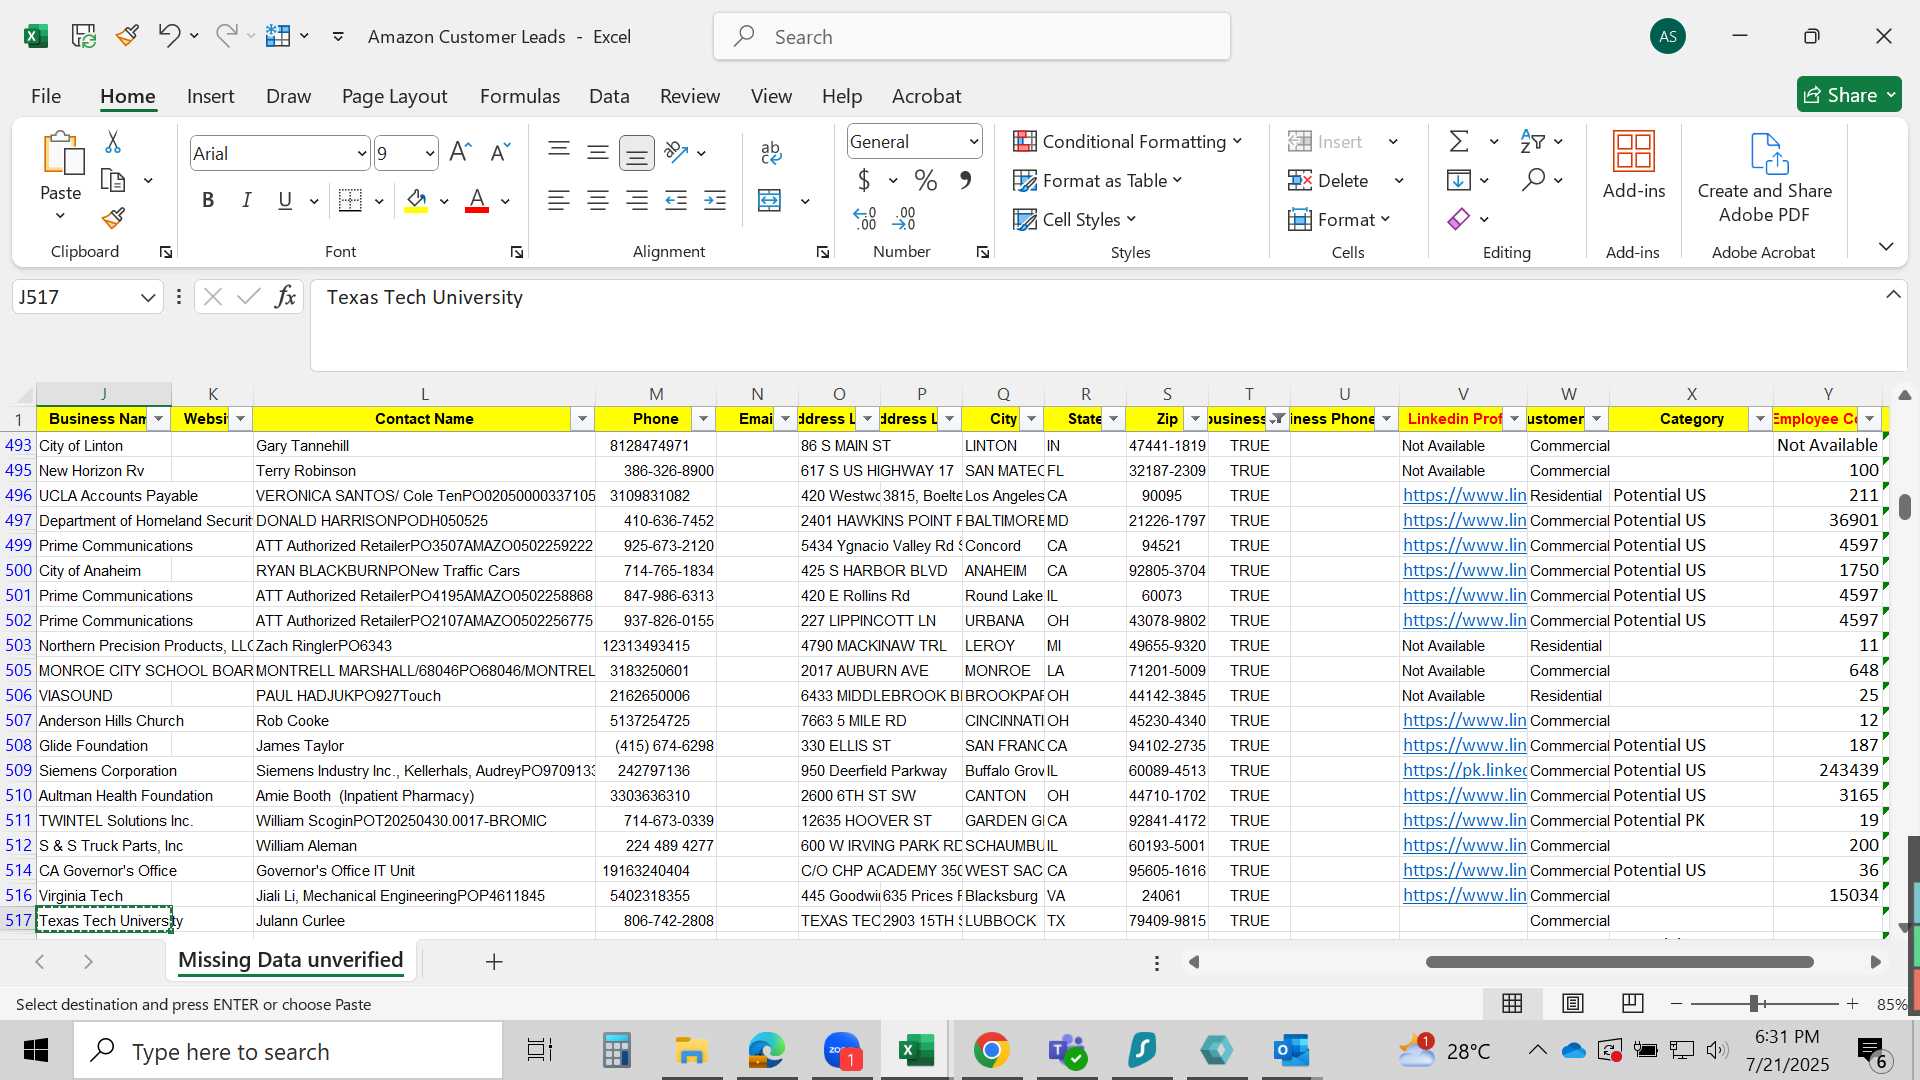Click the Wrap Text icon
The image size is (1920, 1080).
tap(770, 152)
